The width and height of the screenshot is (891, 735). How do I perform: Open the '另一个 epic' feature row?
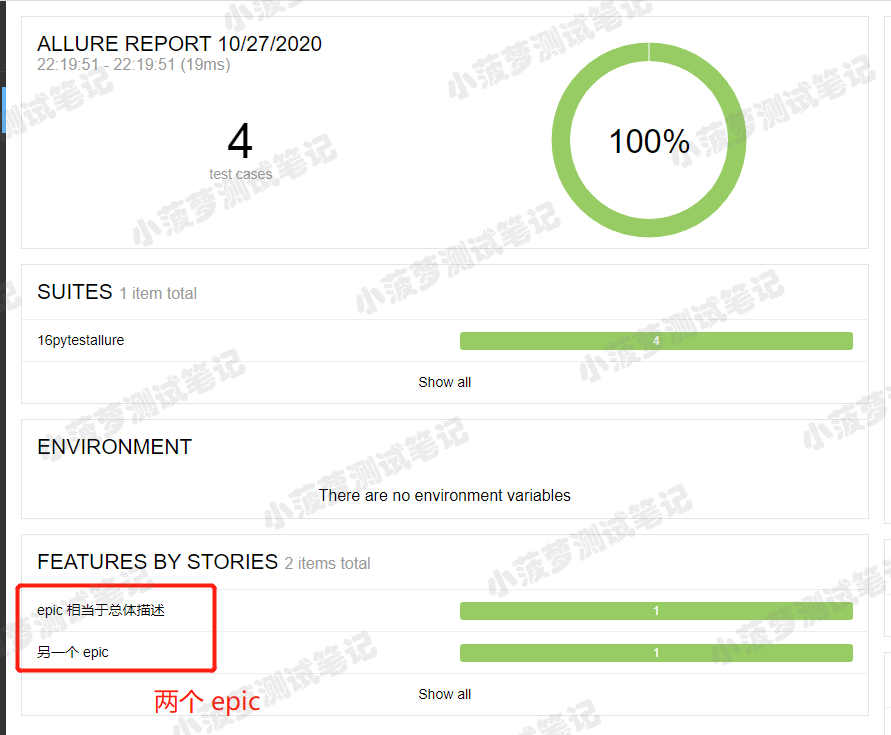coord(445,653)
